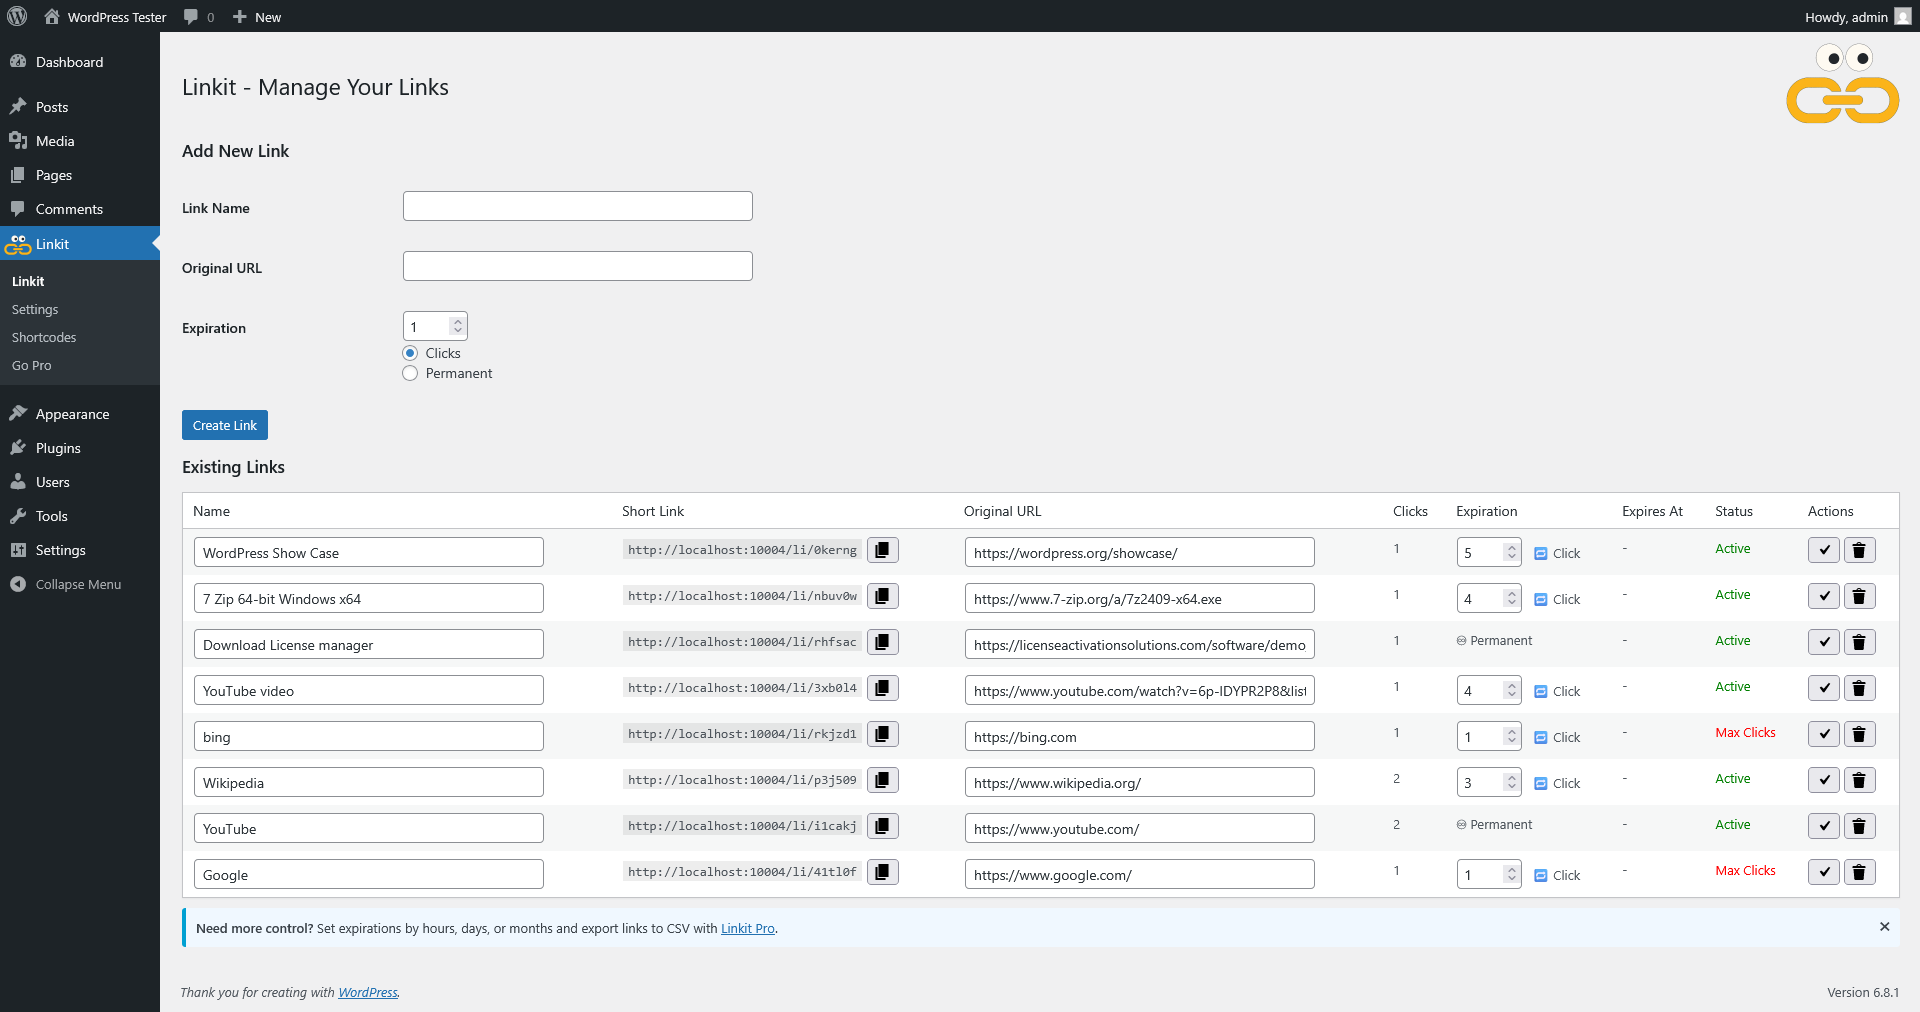Viewport: 1920px width, 1012px height.
Task: Click the Link Name input field
Action: point(577,207)
